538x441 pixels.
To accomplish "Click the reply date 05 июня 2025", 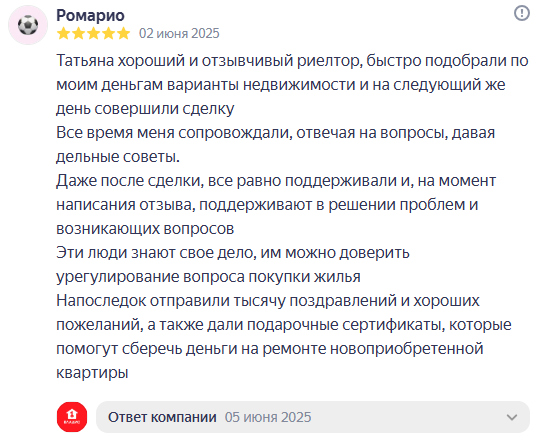I will [x=268, y=417].
